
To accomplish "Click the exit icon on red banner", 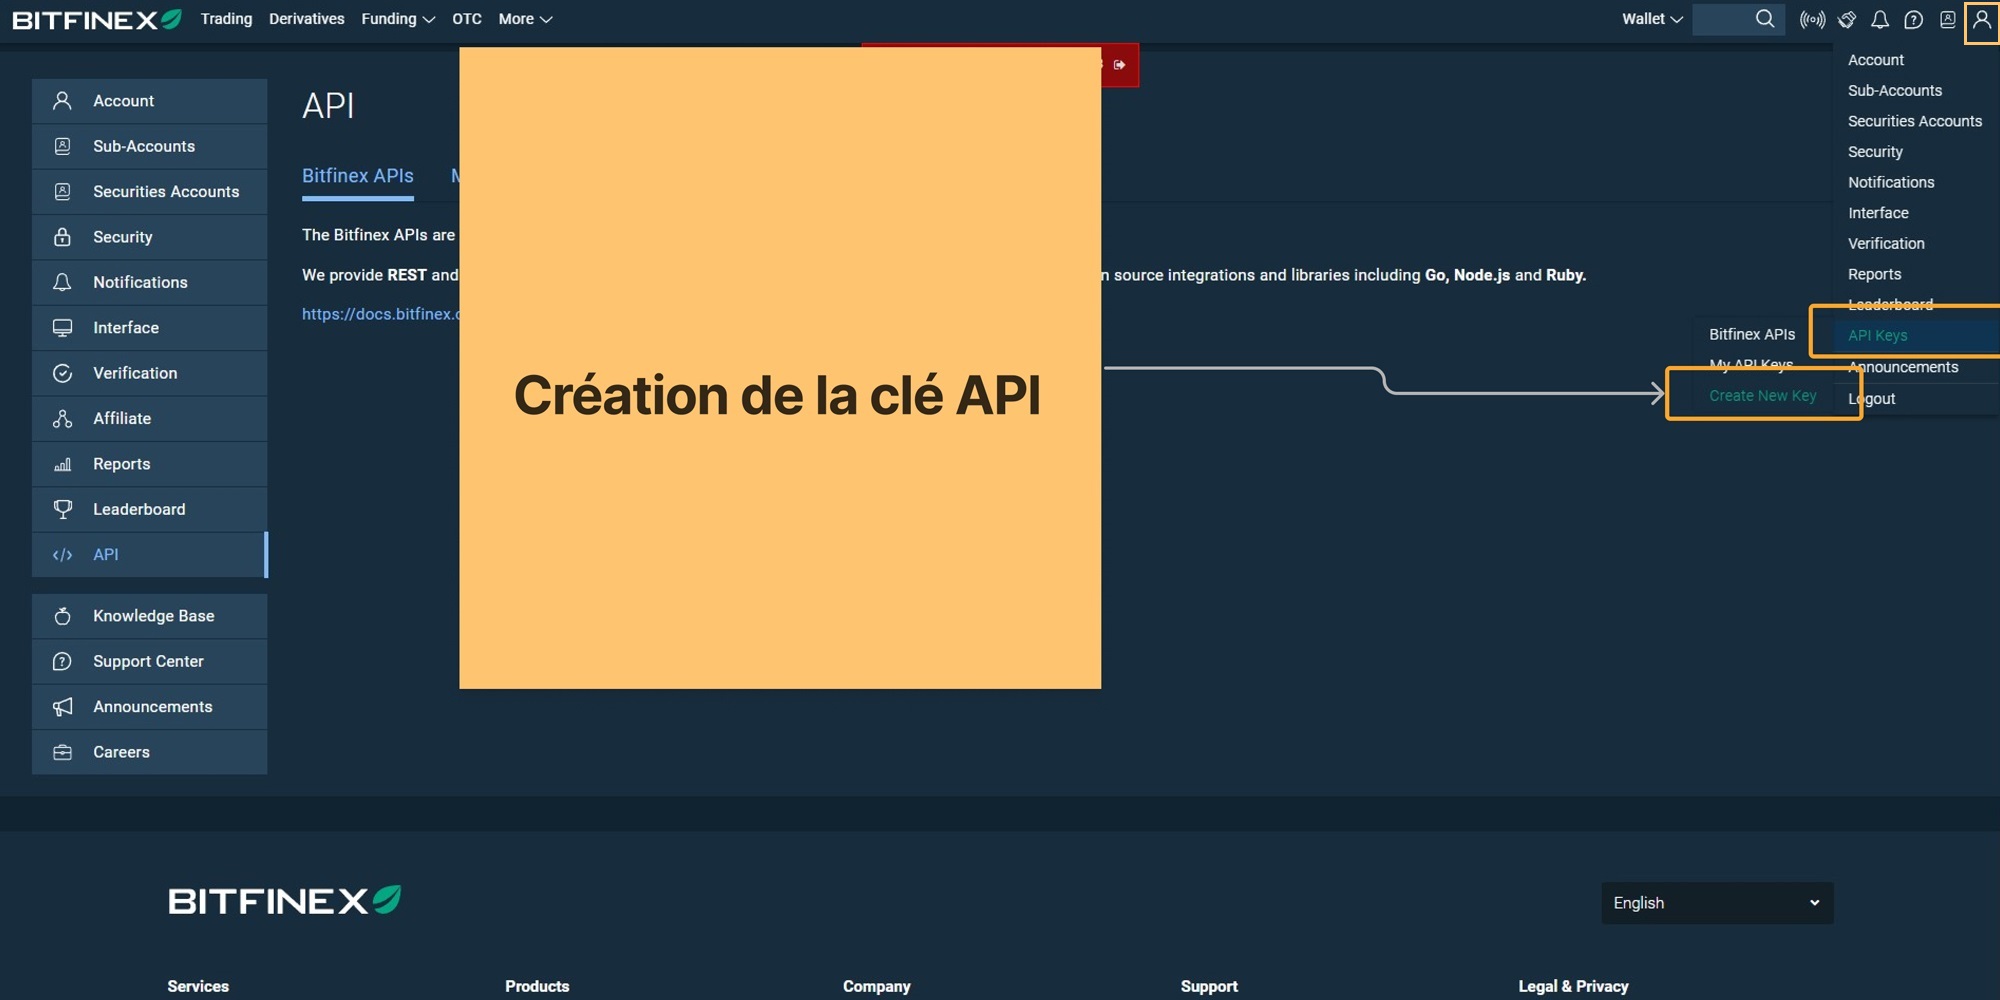I will (1119, 65).
